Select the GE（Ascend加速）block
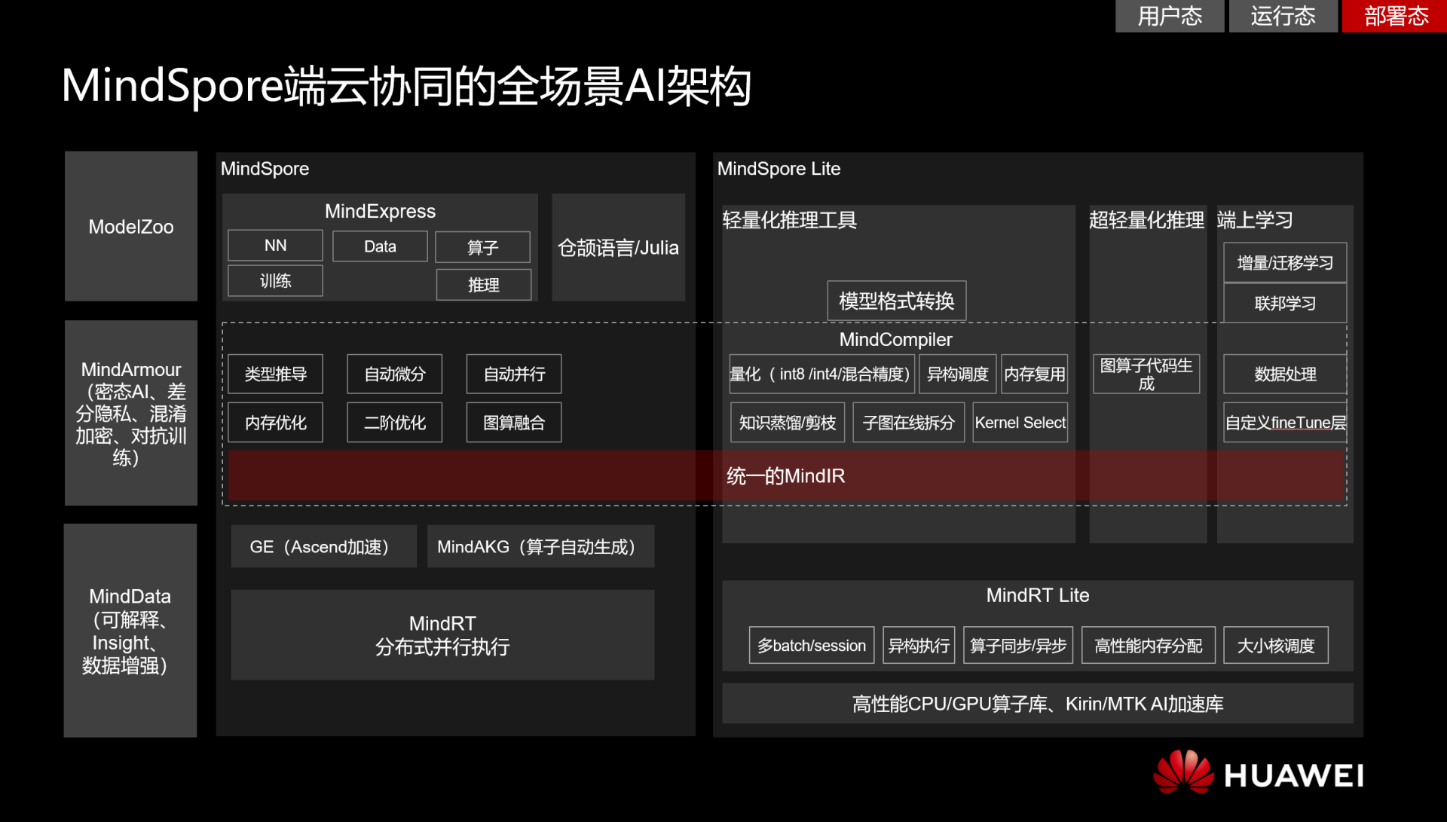This screenshot has width=1447, height=822. click(x=324, y=547)
